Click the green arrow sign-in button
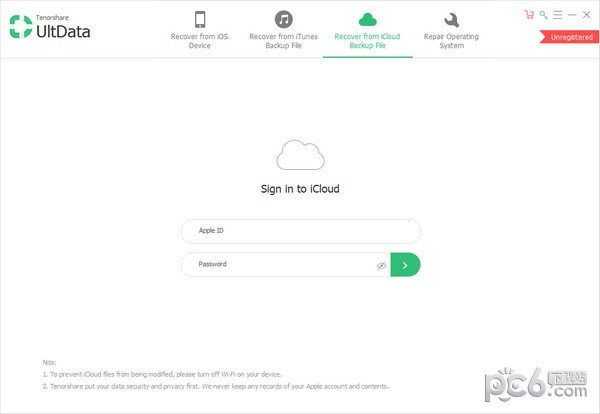Screen dimensions: 600x414 click(x=405, y=265)
